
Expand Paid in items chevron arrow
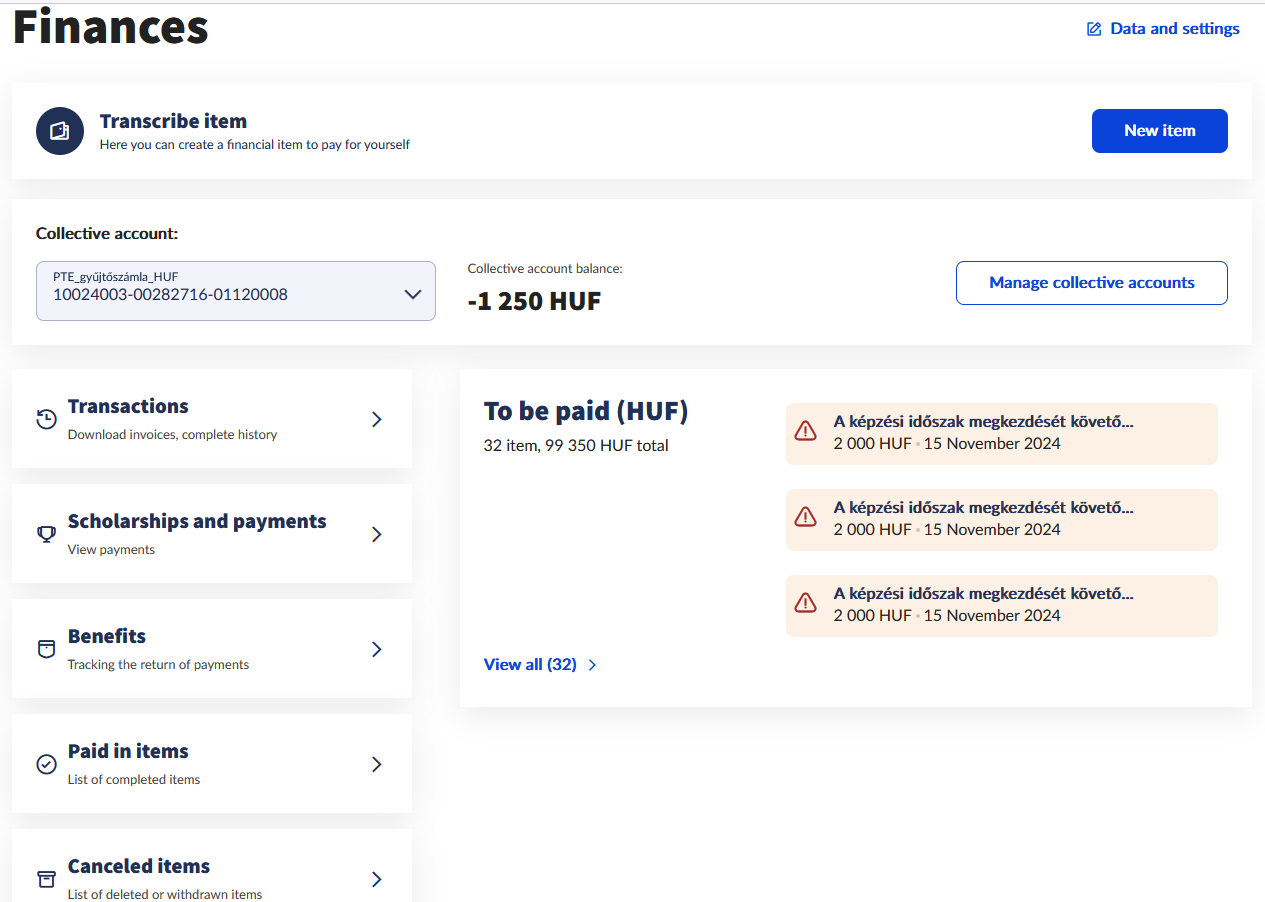[x=377, y=764]
